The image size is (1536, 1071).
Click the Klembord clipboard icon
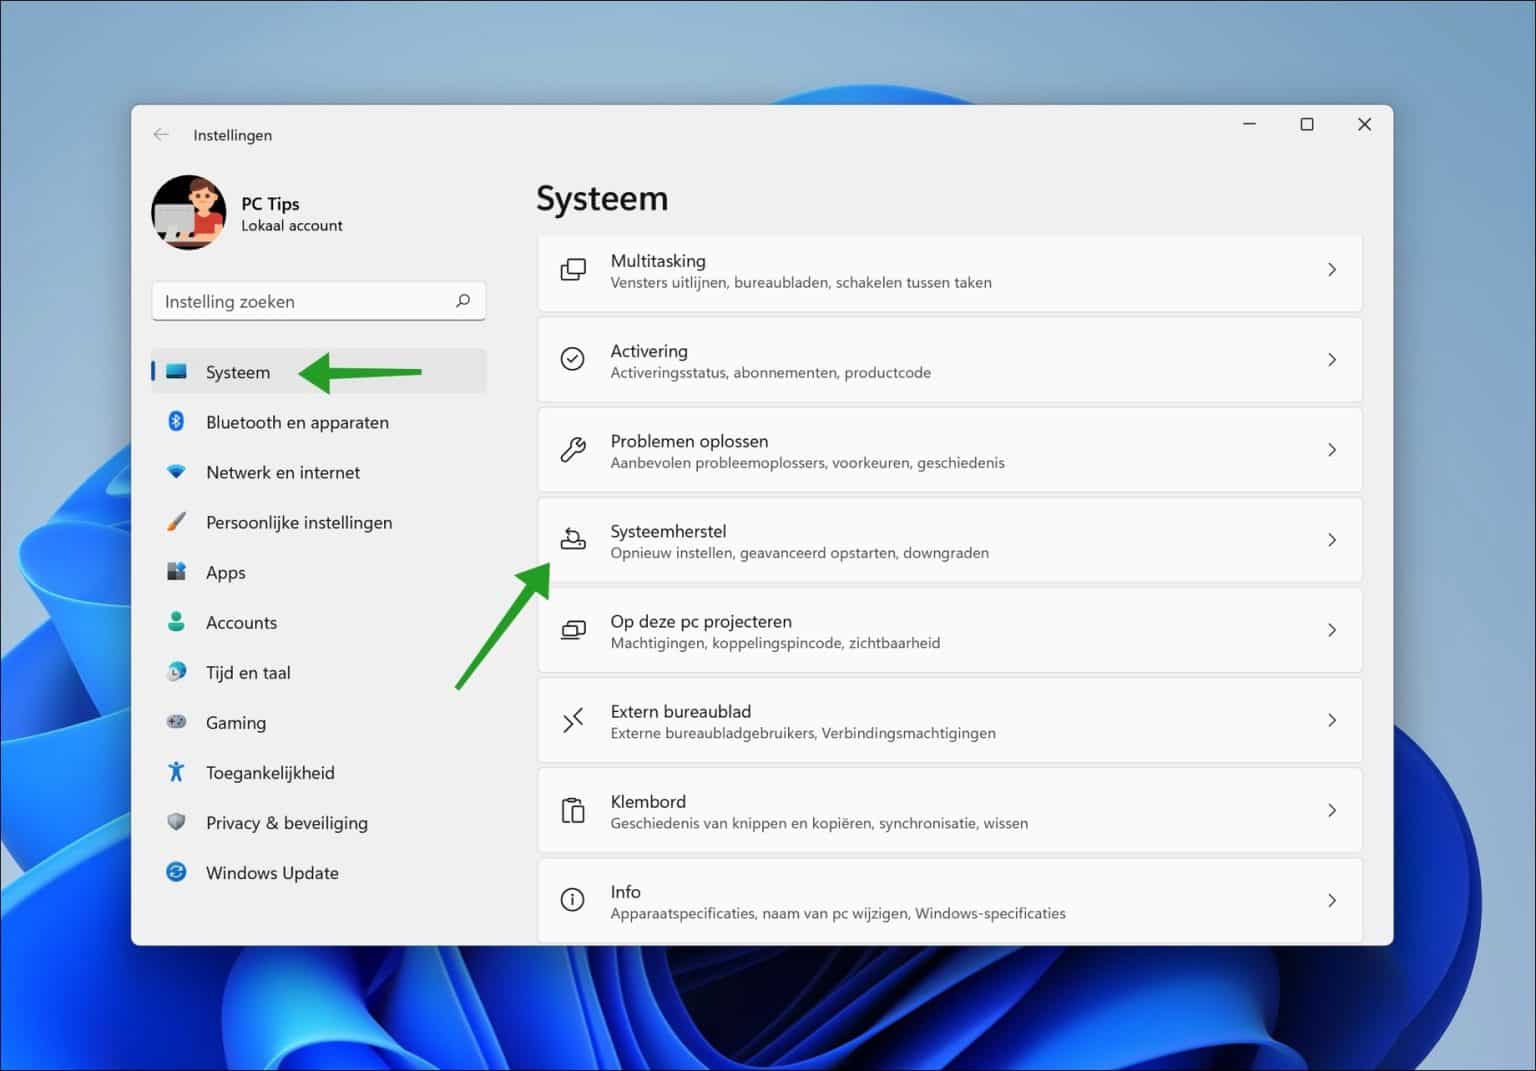tap(573, 810)
